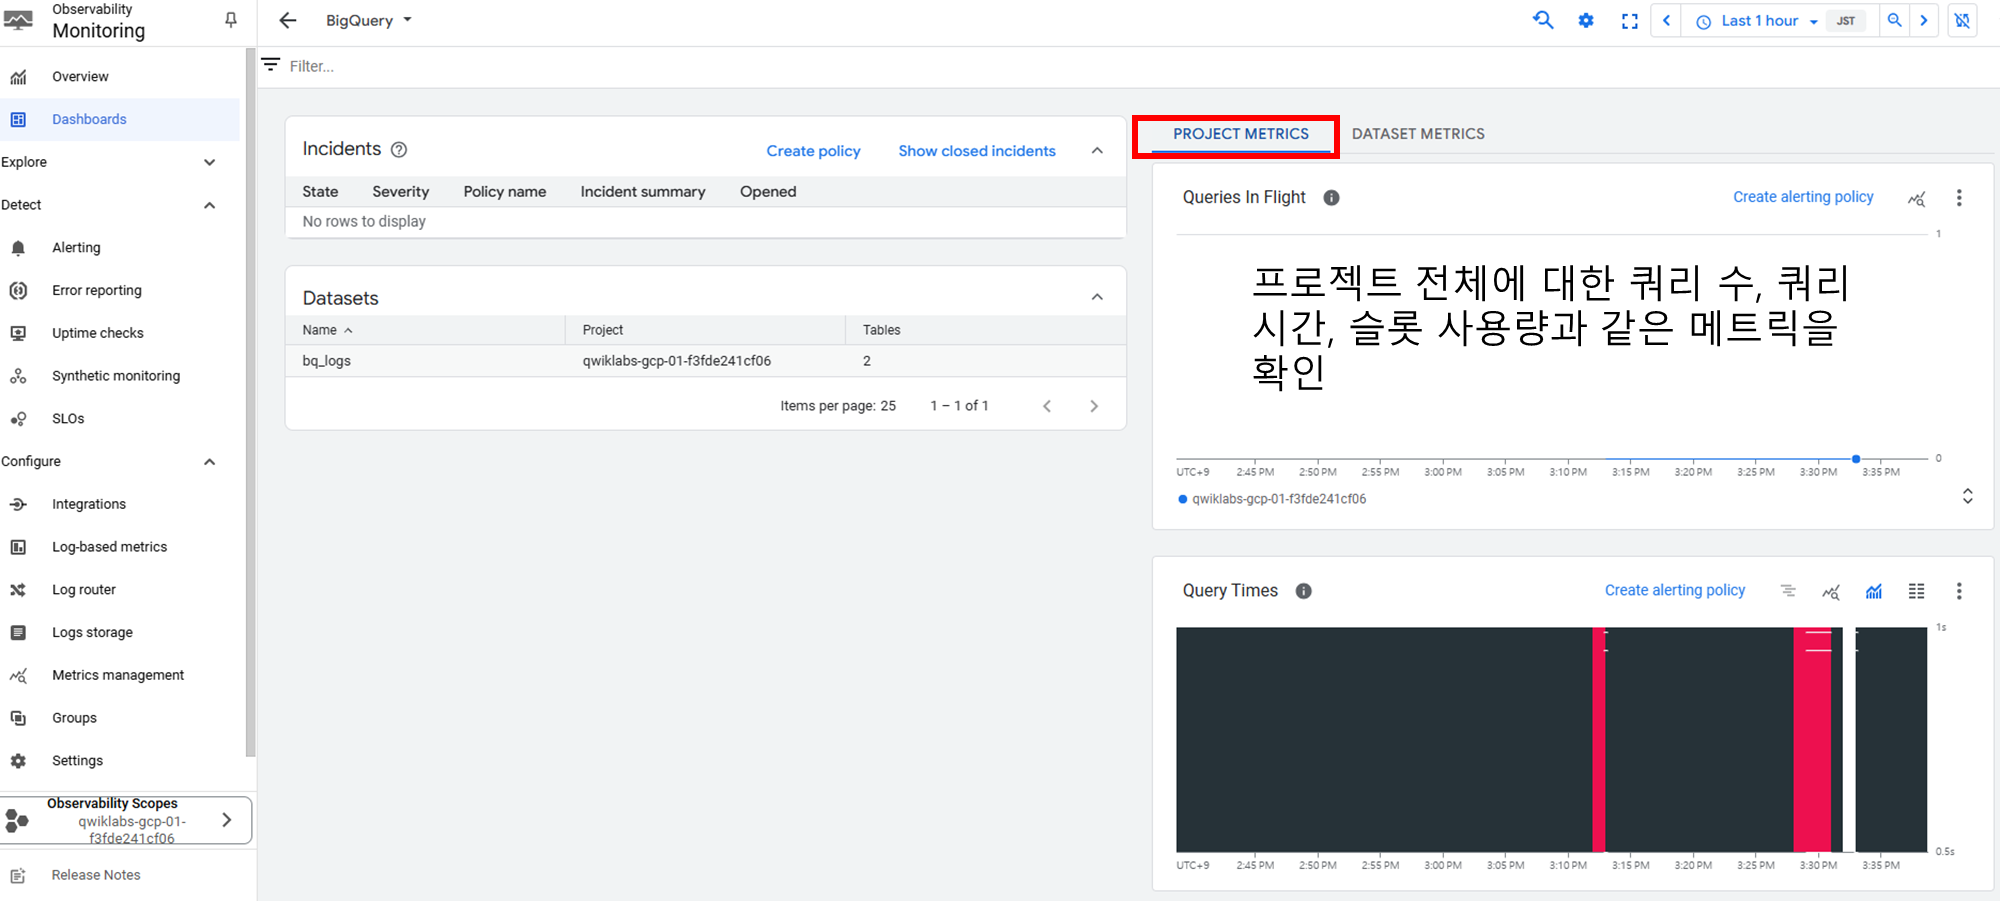Open Dashboards in the sidebar
Viewport: 2000px width, 901px height.
click(120, 119)
